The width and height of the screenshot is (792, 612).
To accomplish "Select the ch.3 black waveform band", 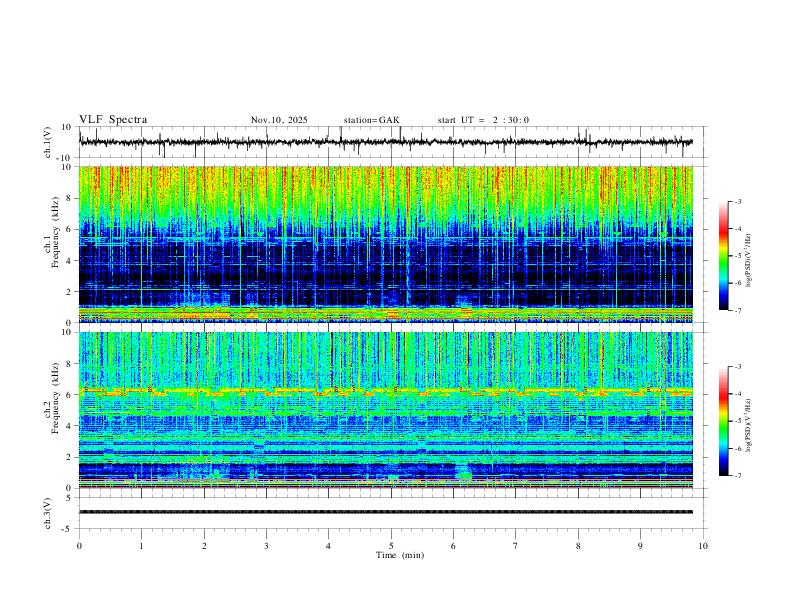I will pos(385,512).
